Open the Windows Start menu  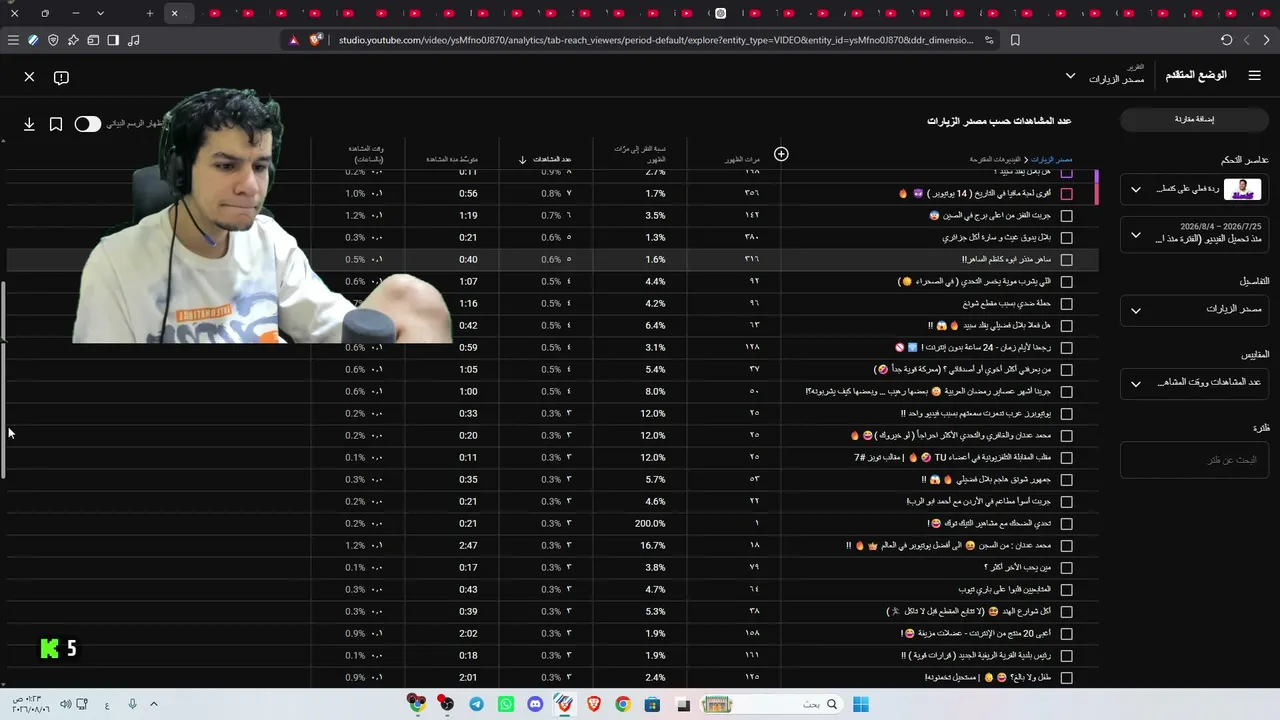pyautogui.click(x=860, y=705)
